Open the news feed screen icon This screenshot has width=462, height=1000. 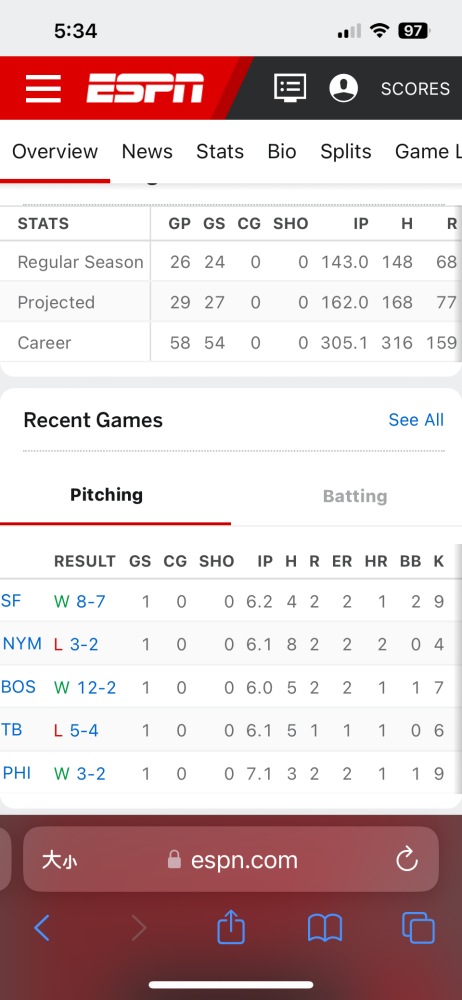click(x=290, y=88)
